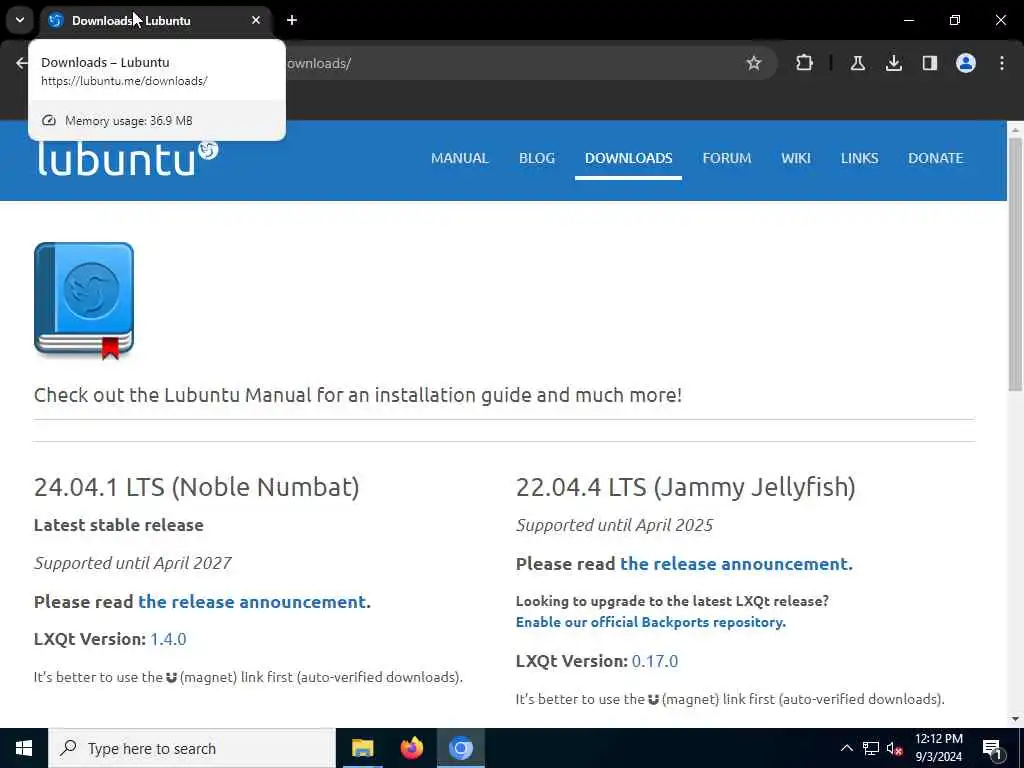Open the BLOG navigation item
Viewport: 1024px width, 768px height.
point(537,158)
